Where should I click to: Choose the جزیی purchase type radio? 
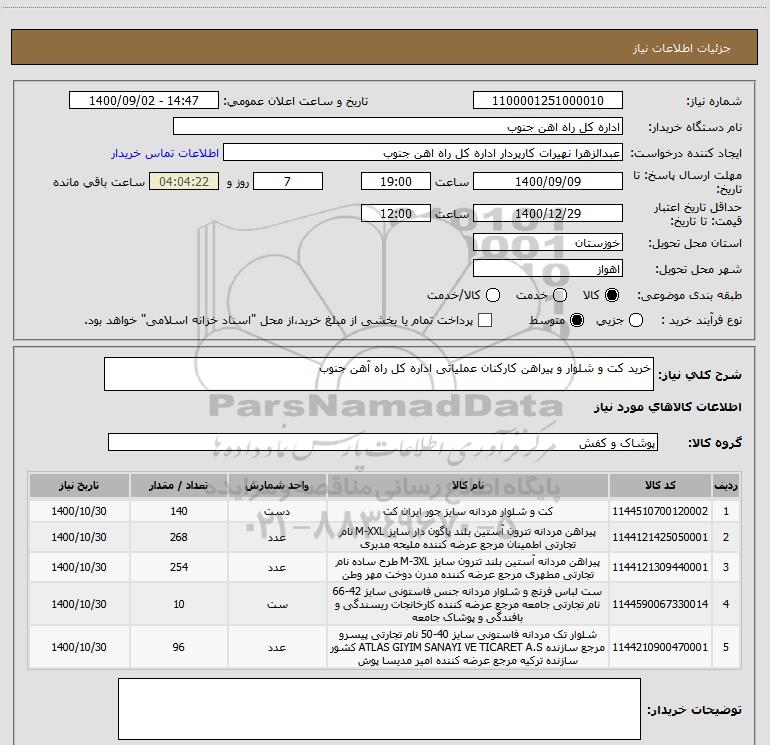(636, 321)
